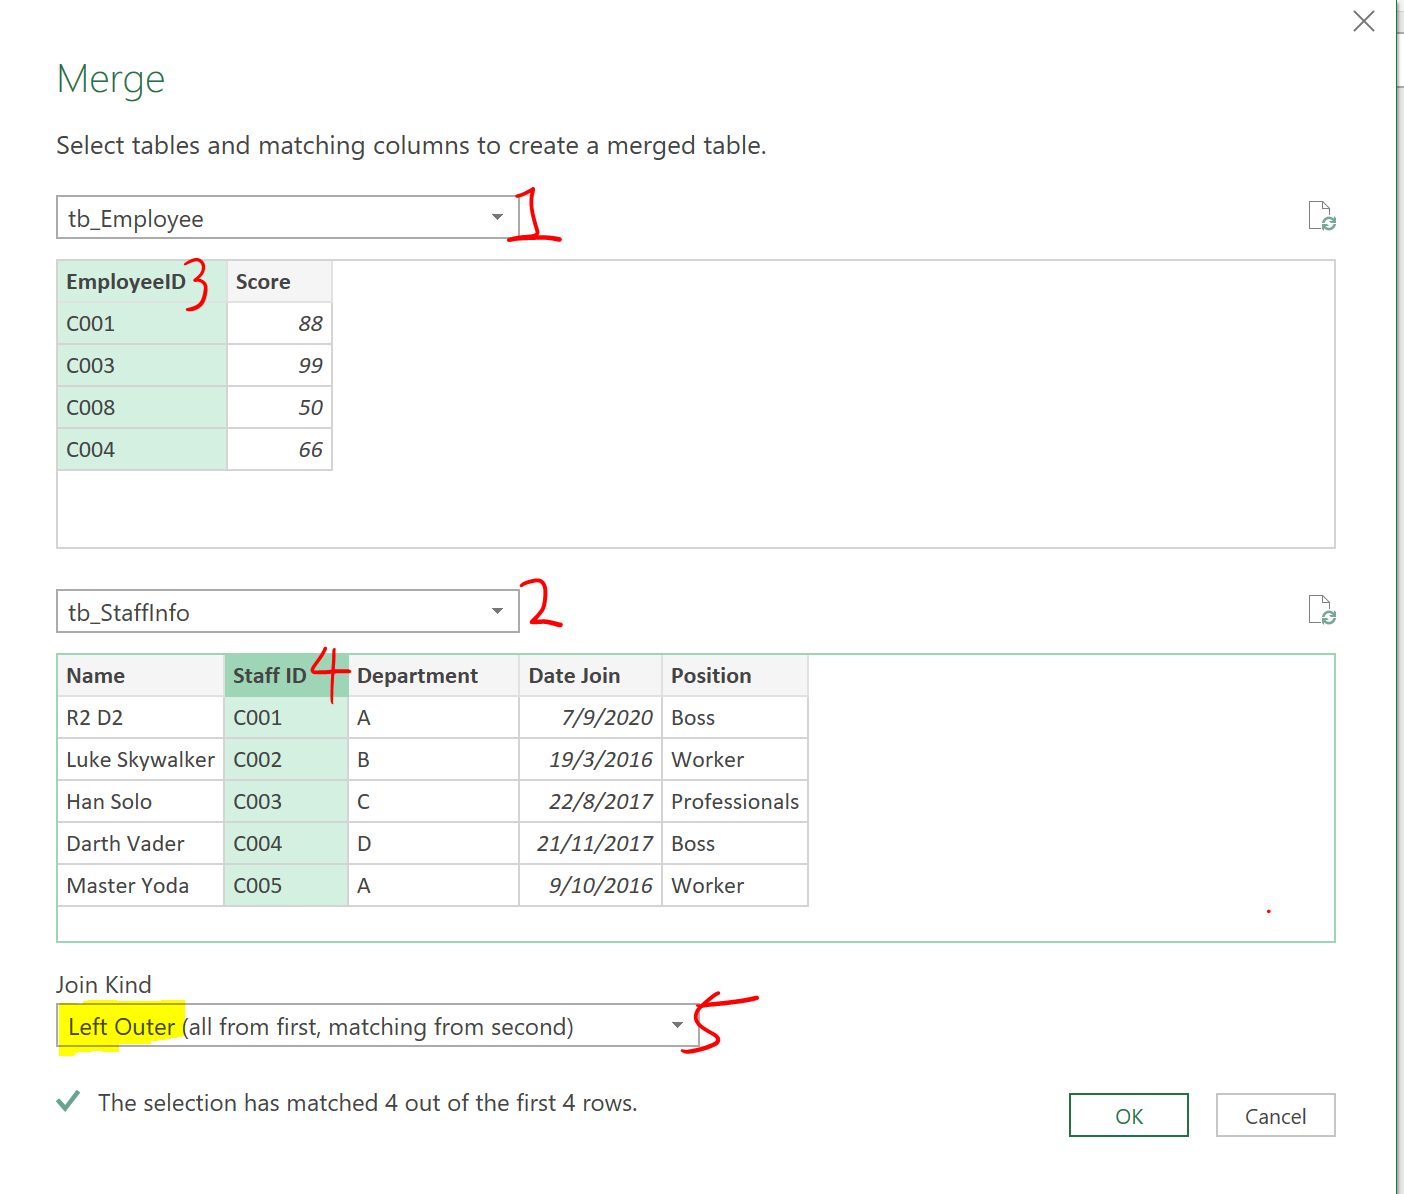Cancel the merge operation

(x=1275, y=1116)
